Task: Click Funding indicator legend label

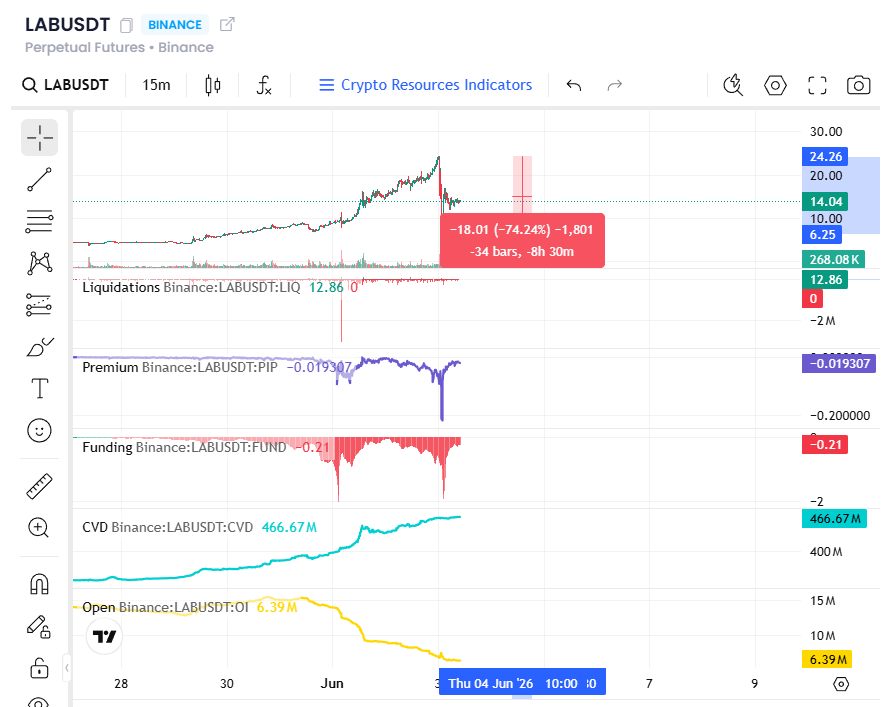Action: [184, 447]
